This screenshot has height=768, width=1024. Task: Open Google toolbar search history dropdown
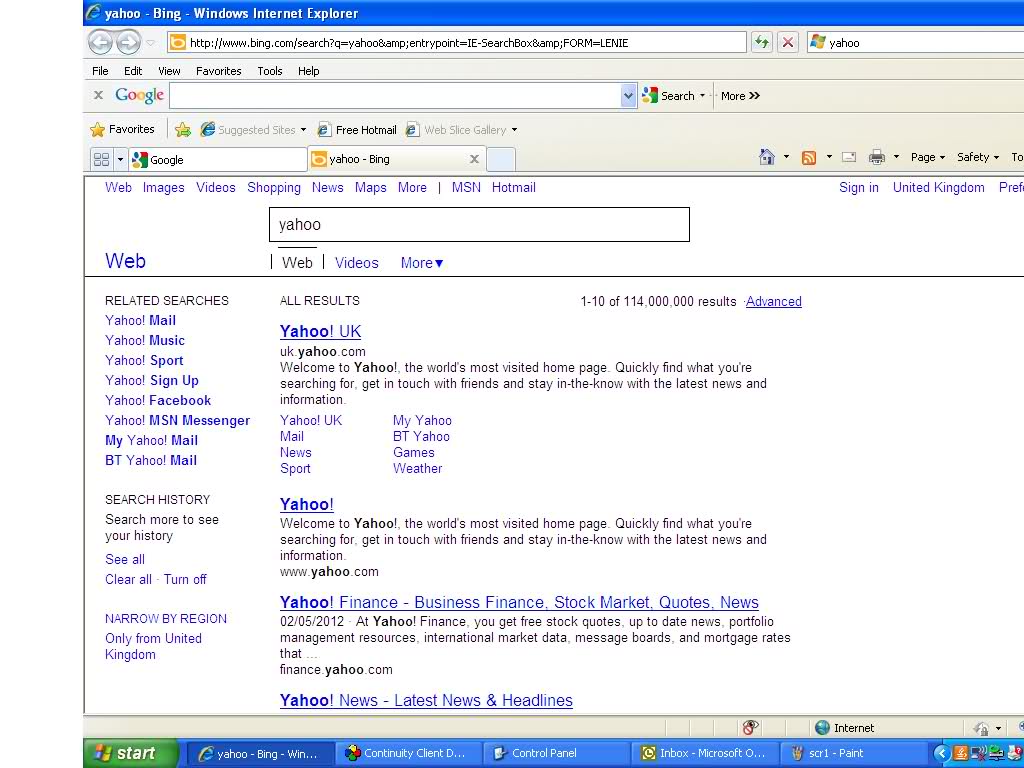point(628,96)
